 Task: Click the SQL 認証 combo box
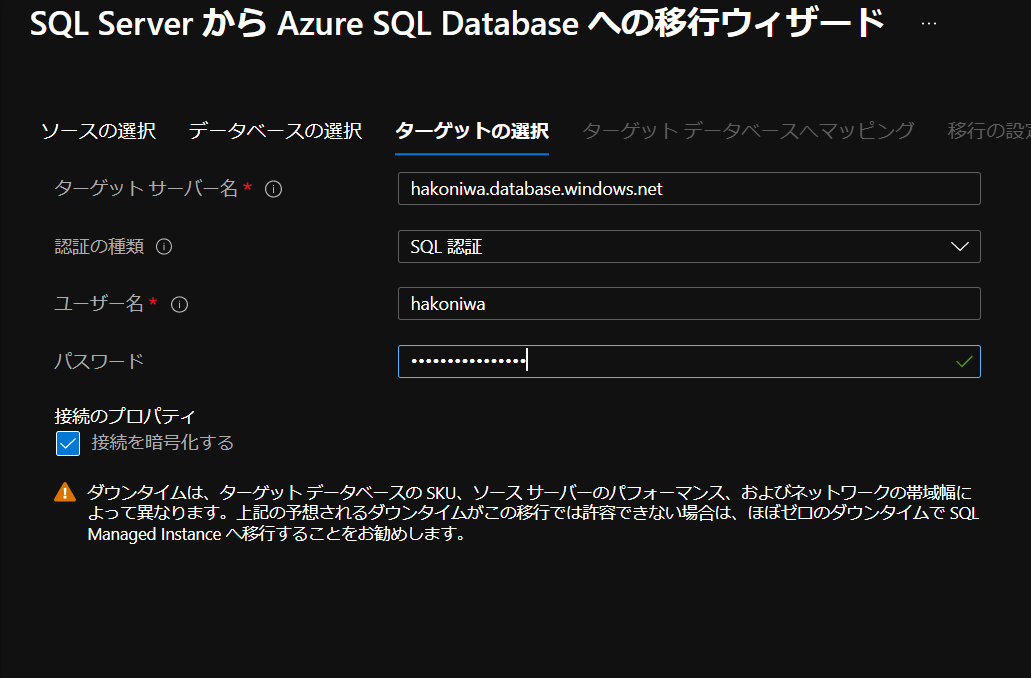(x=690, y=246)
